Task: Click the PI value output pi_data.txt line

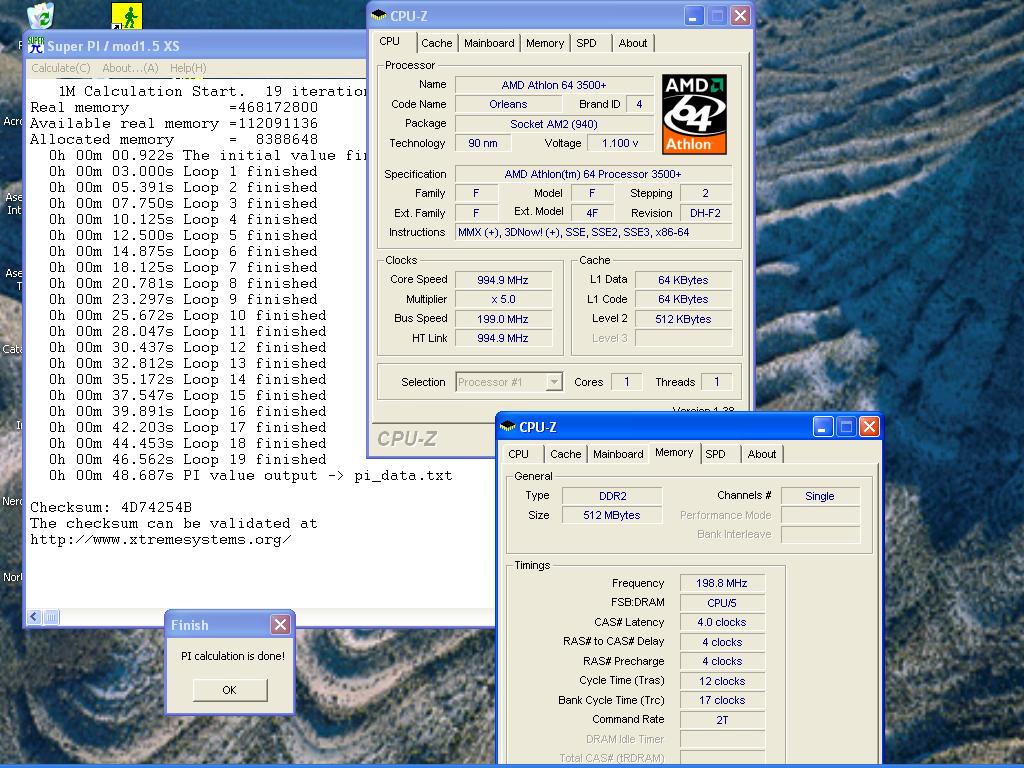Action: pos(250,475)
